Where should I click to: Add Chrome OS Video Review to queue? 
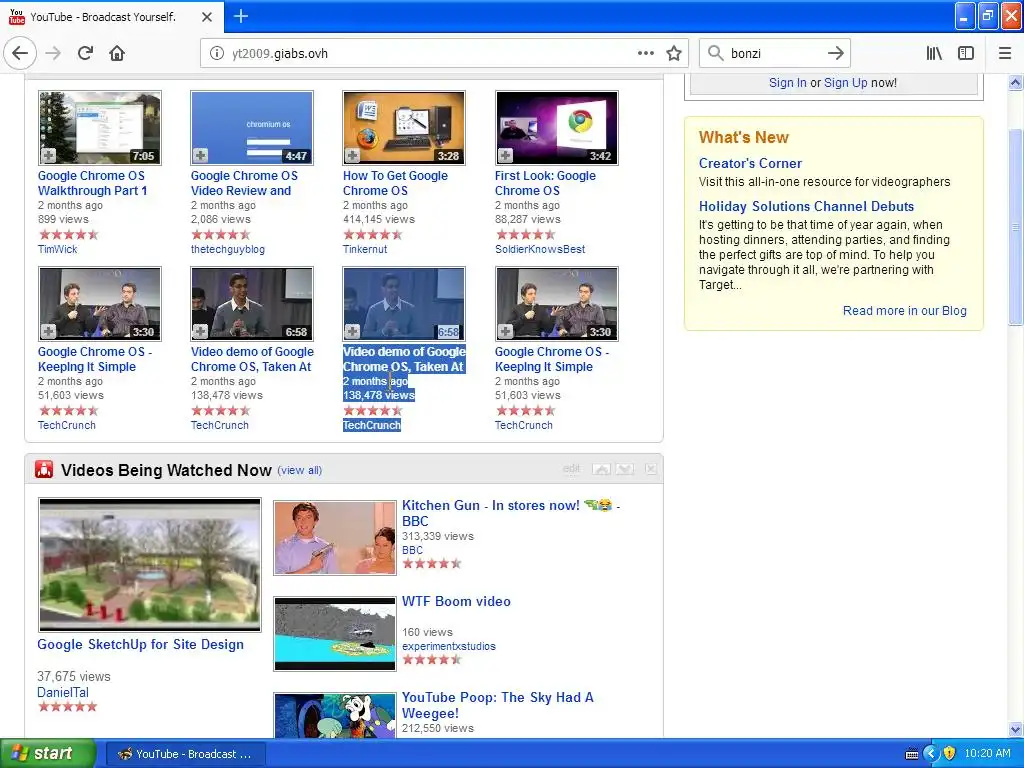pyautogui.click(x=200, y=155)
